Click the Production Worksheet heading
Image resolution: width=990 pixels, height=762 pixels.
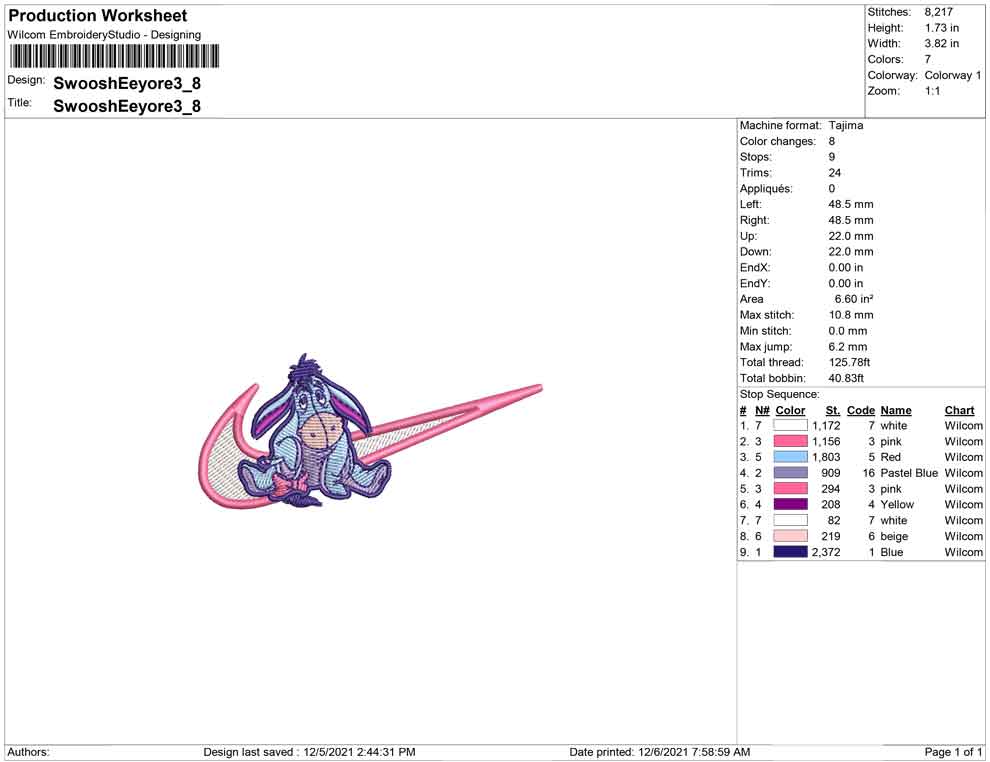tap(98, 16)
